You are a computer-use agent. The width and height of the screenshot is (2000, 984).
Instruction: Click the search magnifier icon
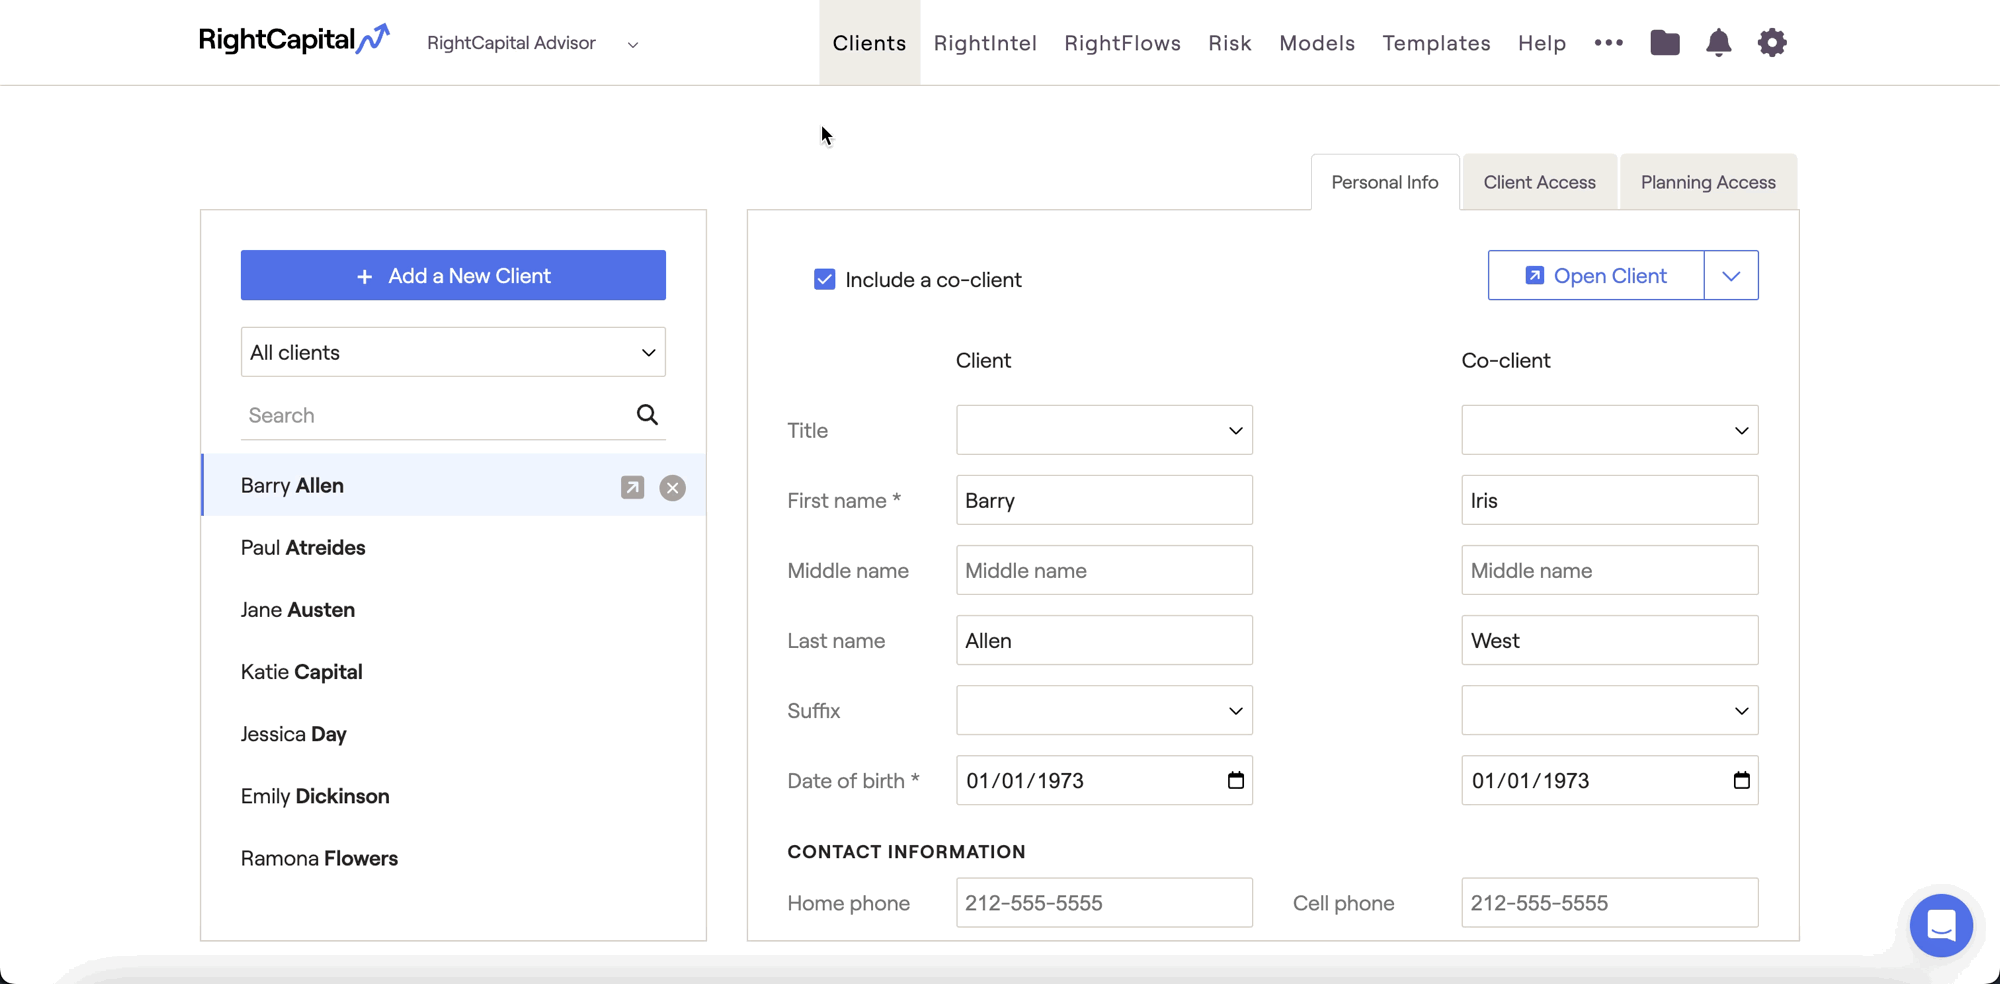coord(647,415)
